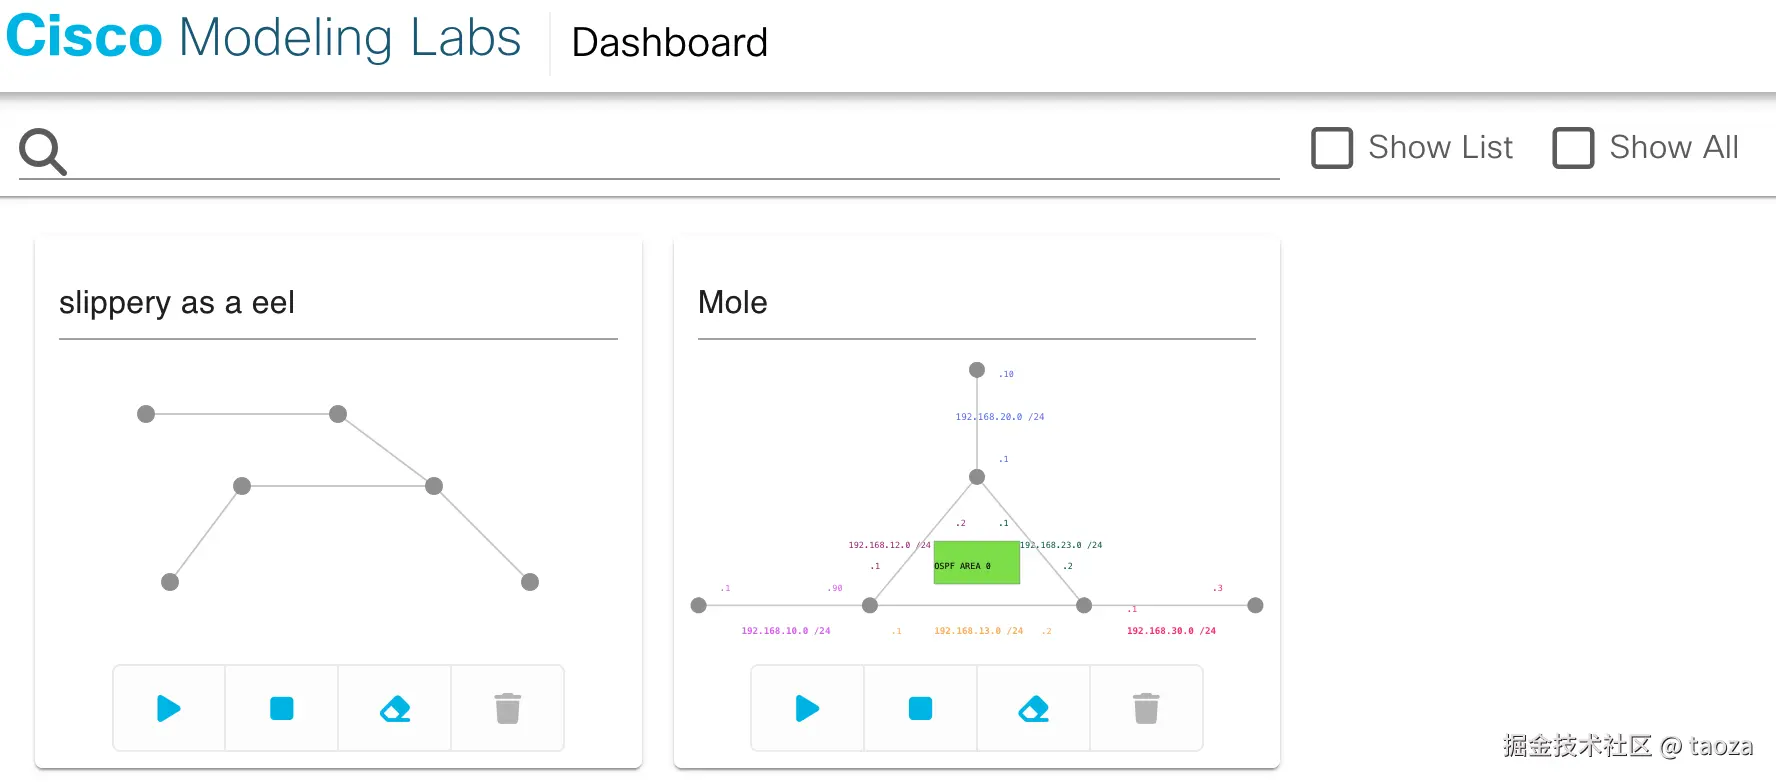
Task: Click the search magnifier icon
Action: pyautogui.click(x=43, y=152)
